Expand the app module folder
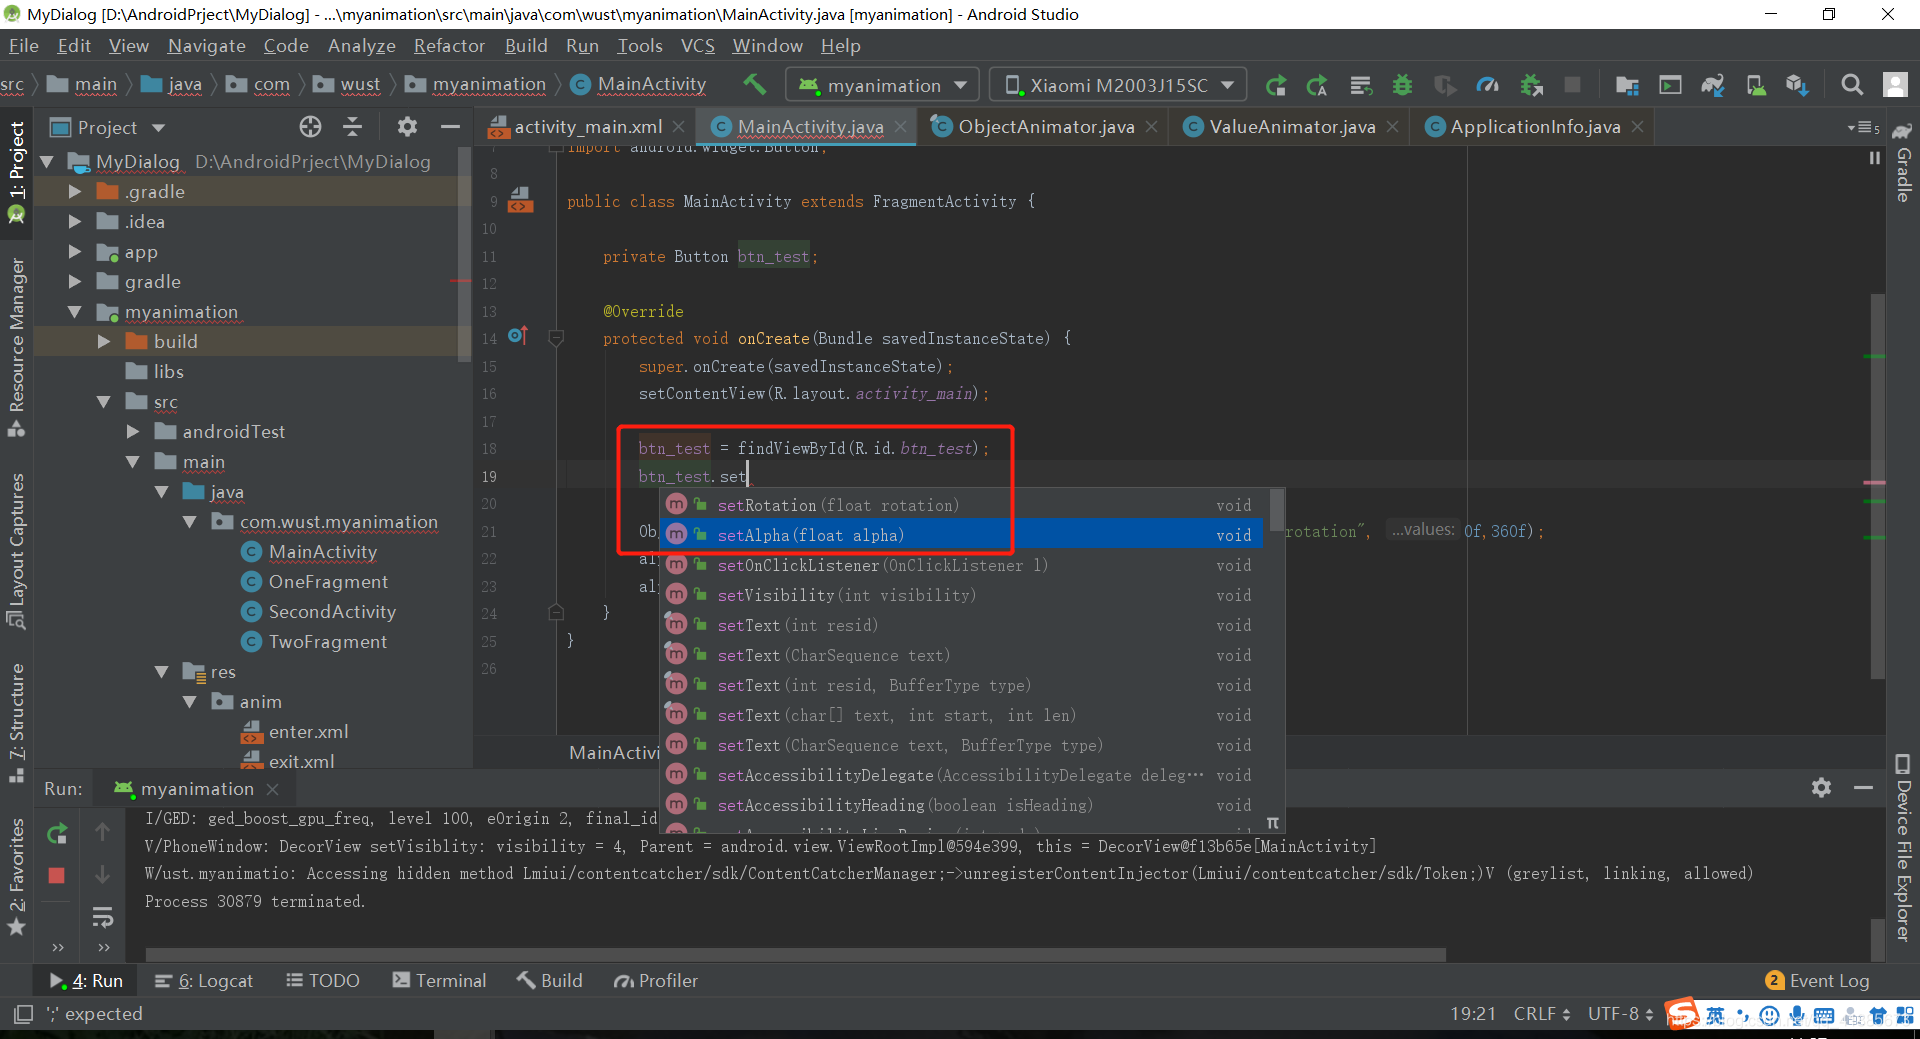This screenshot has height=1039, width=1920. click(75, 251)
